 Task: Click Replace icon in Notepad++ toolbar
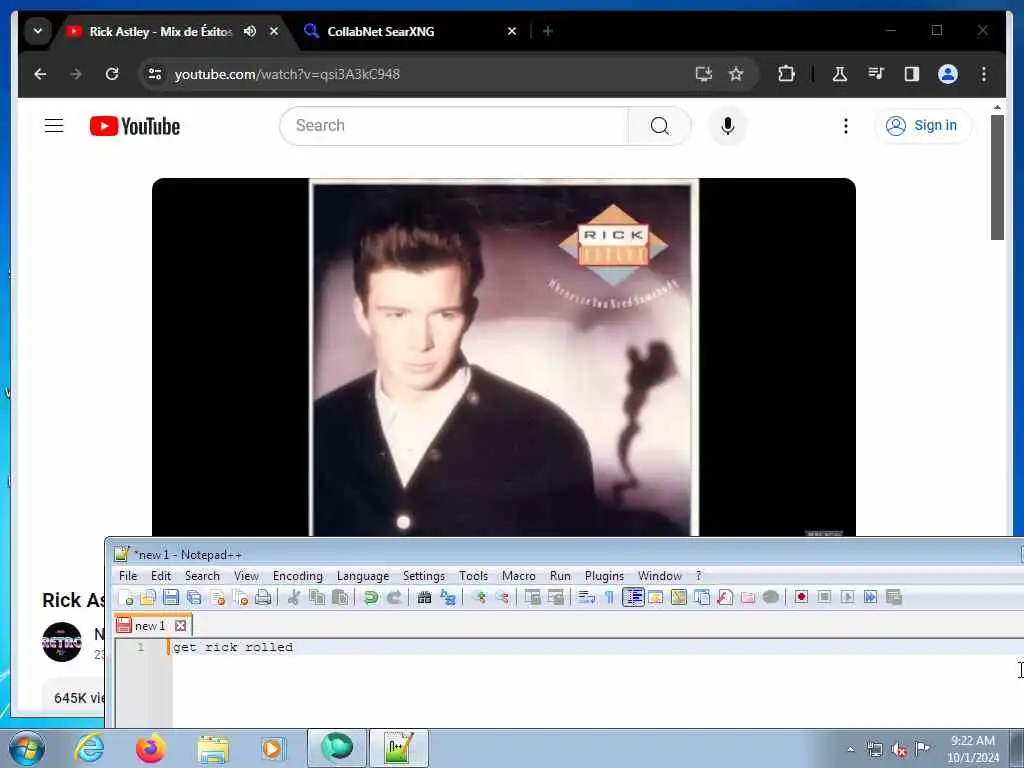(x=448, y=597)
